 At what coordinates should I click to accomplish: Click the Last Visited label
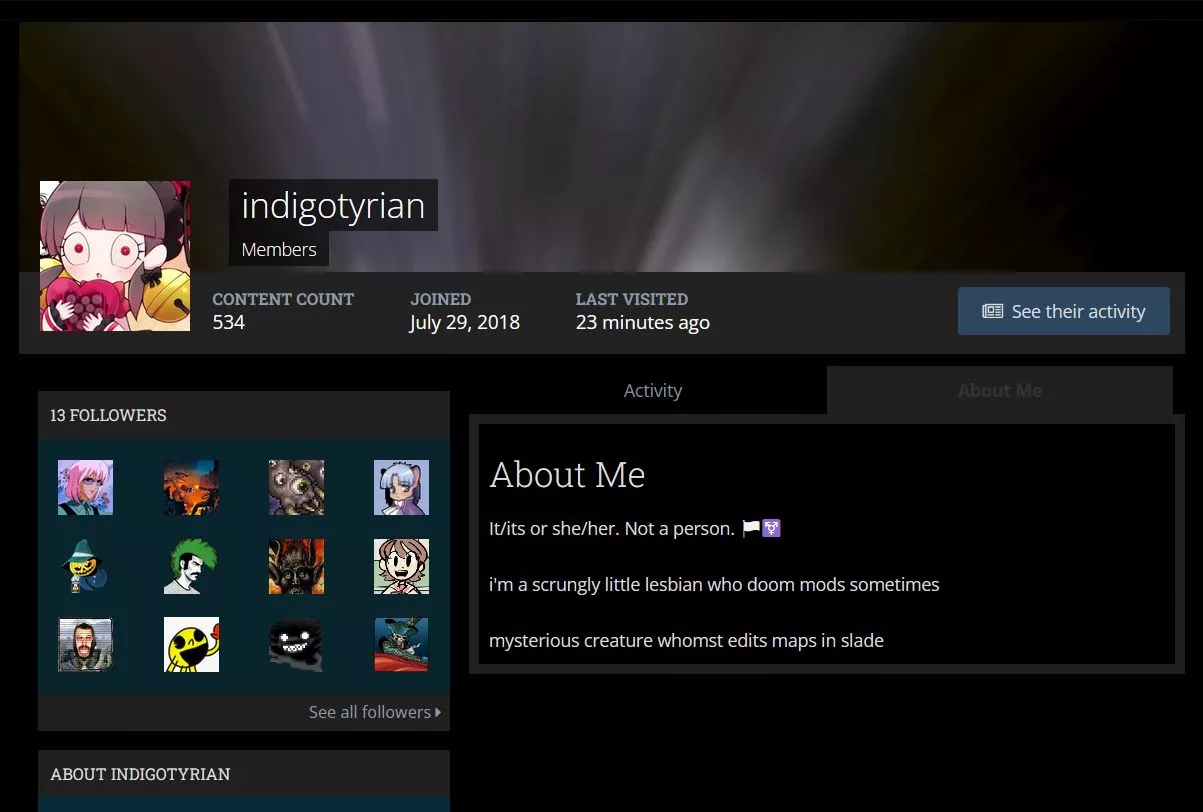tap(632, 299)
